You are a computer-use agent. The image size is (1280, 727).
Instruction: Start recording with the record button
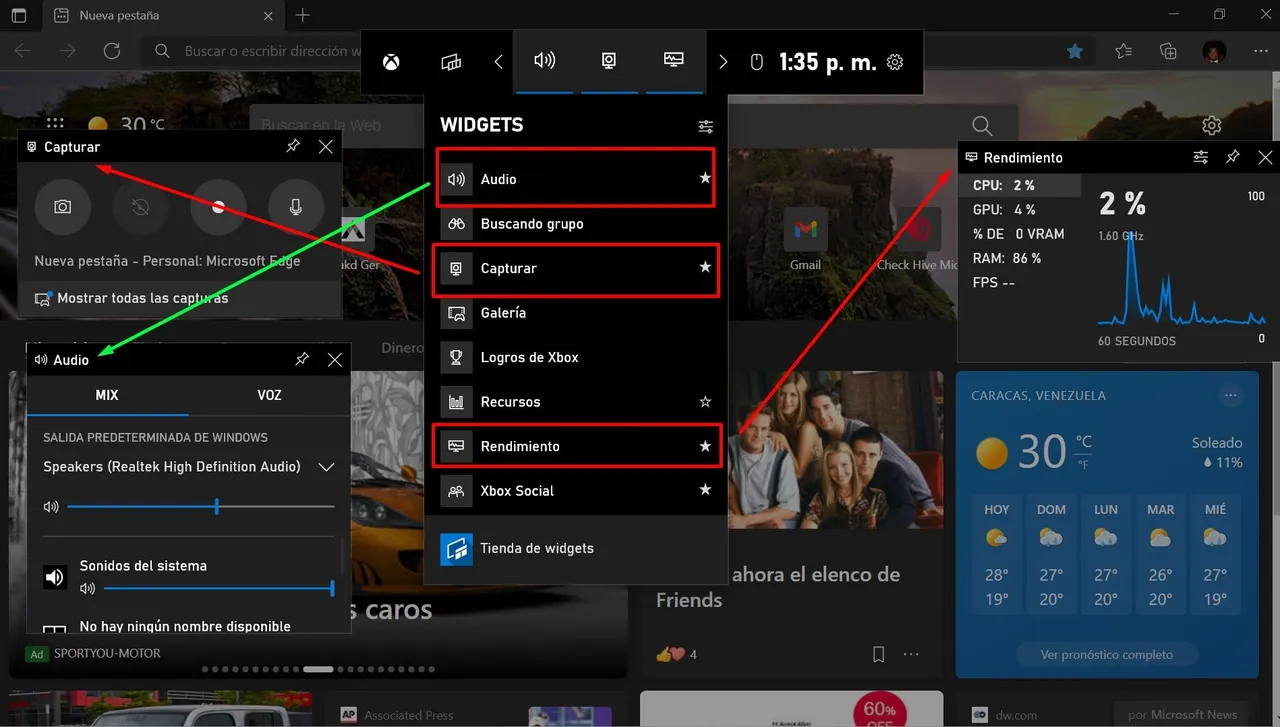[219, 206]
